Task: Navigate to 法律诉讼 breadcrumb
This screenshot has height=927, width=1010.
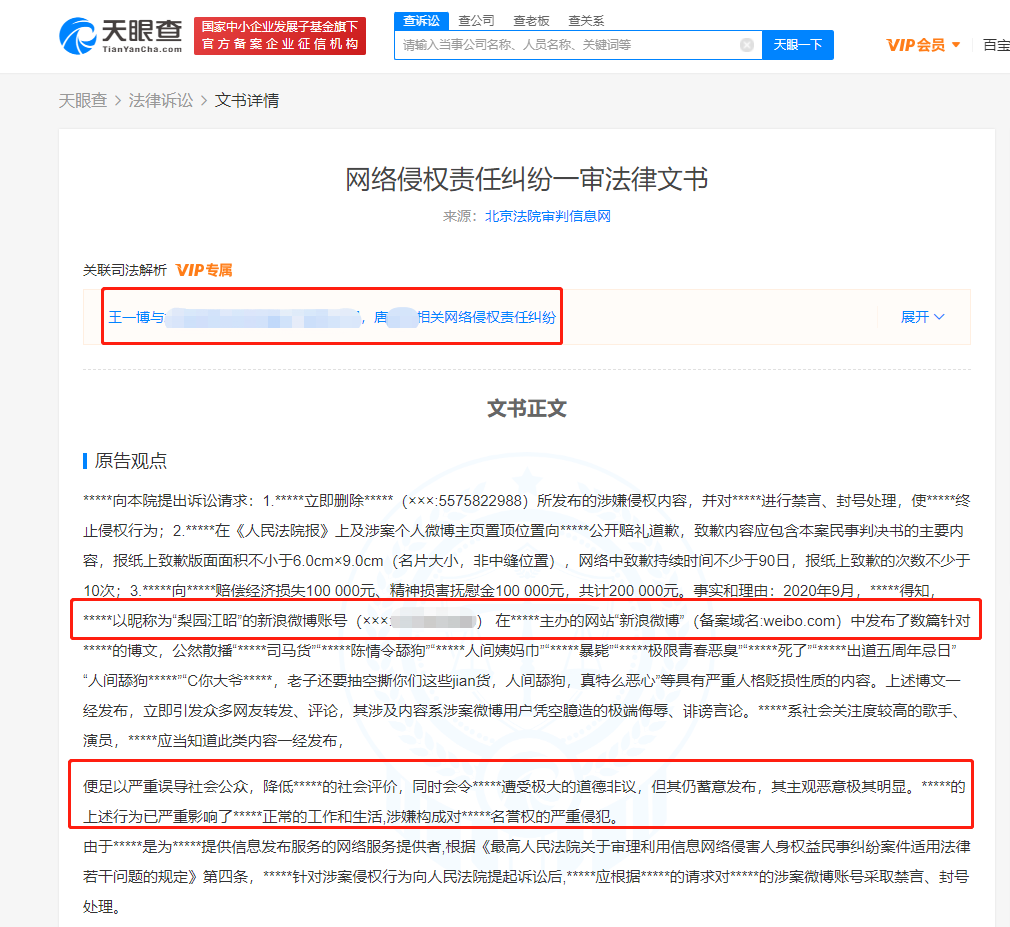Action: coord(160,100)
